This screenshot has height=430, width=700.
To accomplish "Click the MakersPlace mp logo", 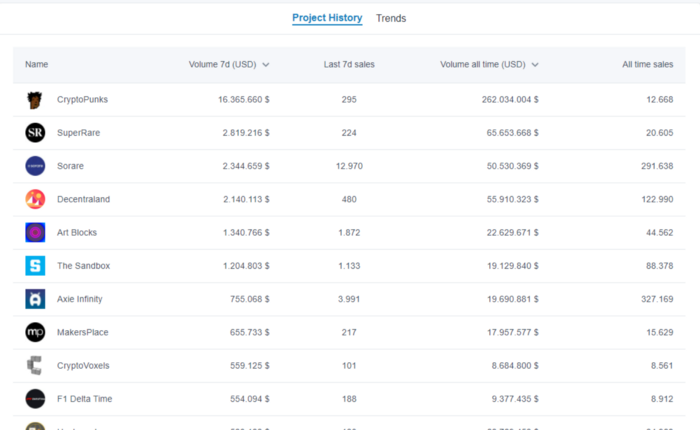I will tap(35, 332).
